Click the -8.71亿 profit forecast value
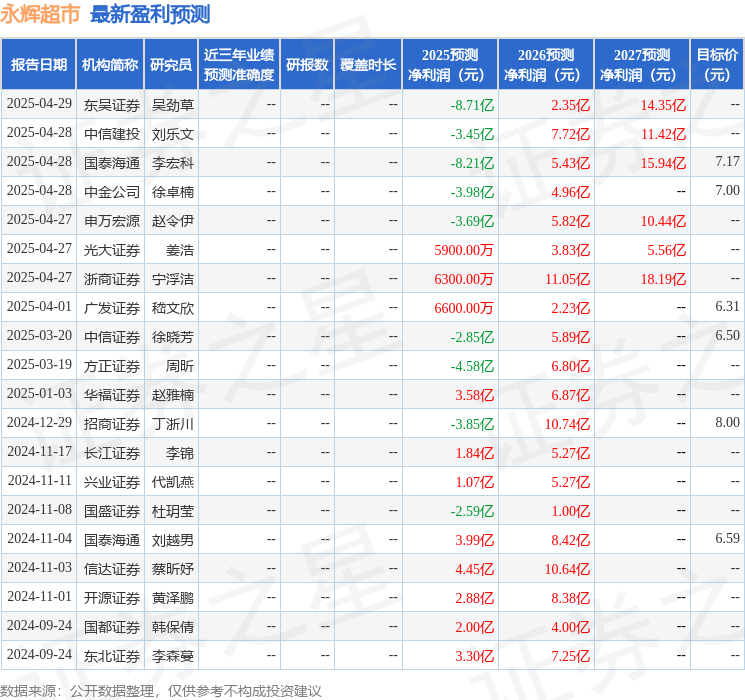Image resolution: width=745 pixels, height=700 pixels. (472, 105)
